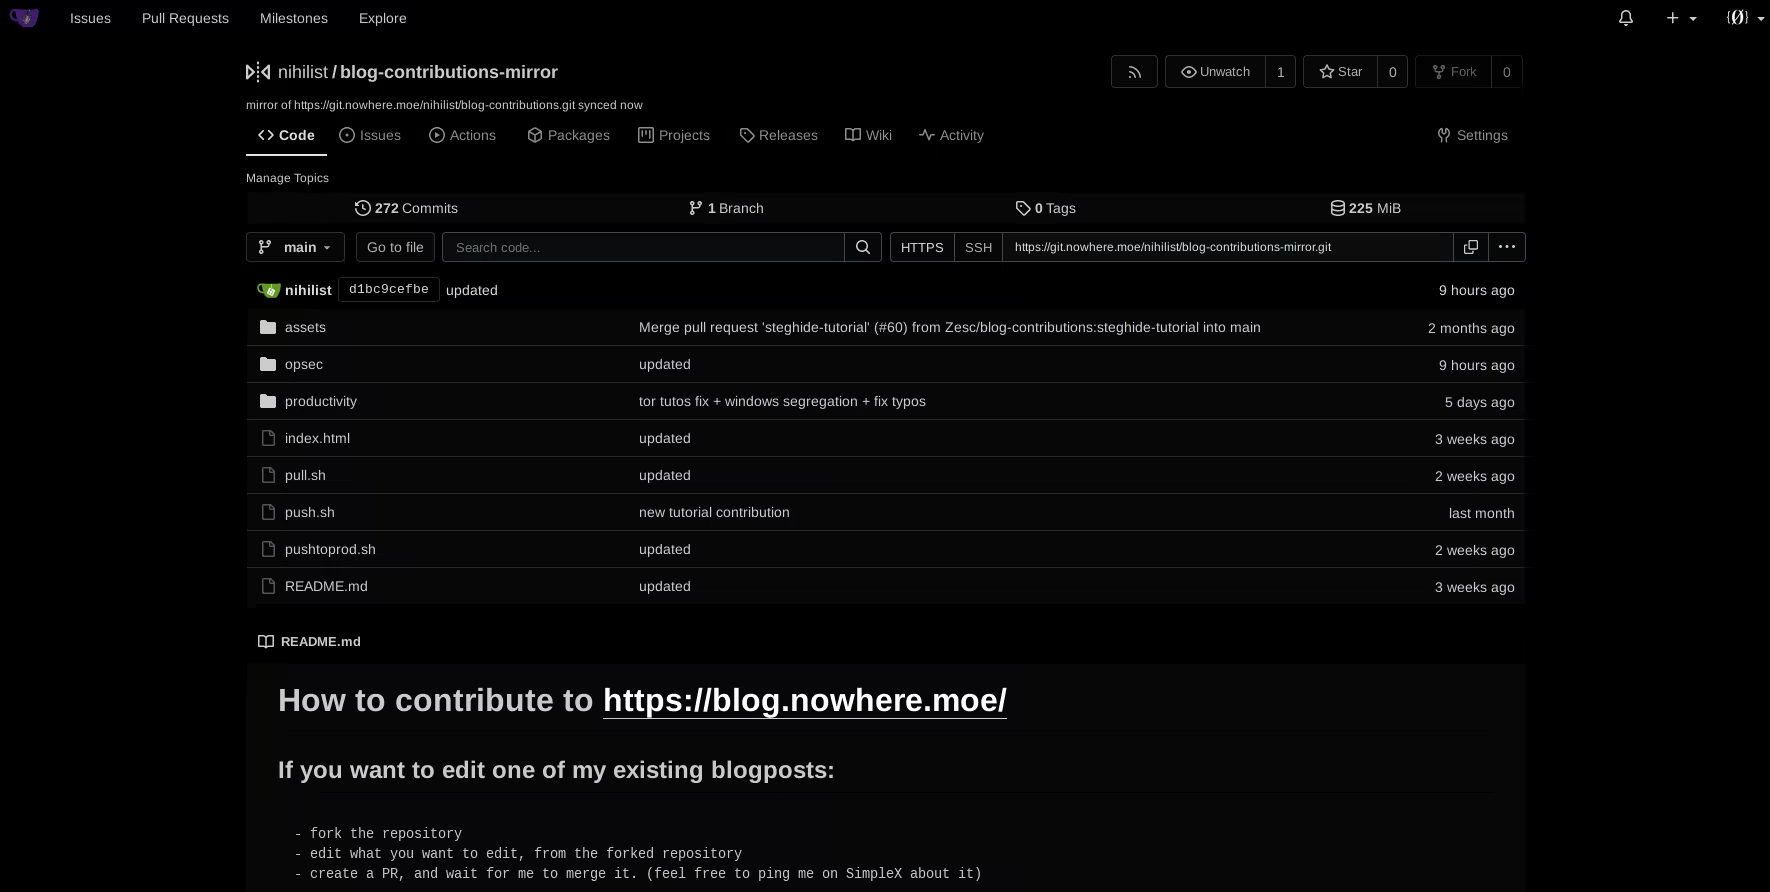The width and height of the screenshot is (1770, 892).
Task: Open commit d1bc9cefbe link
Action: (388, 290)
